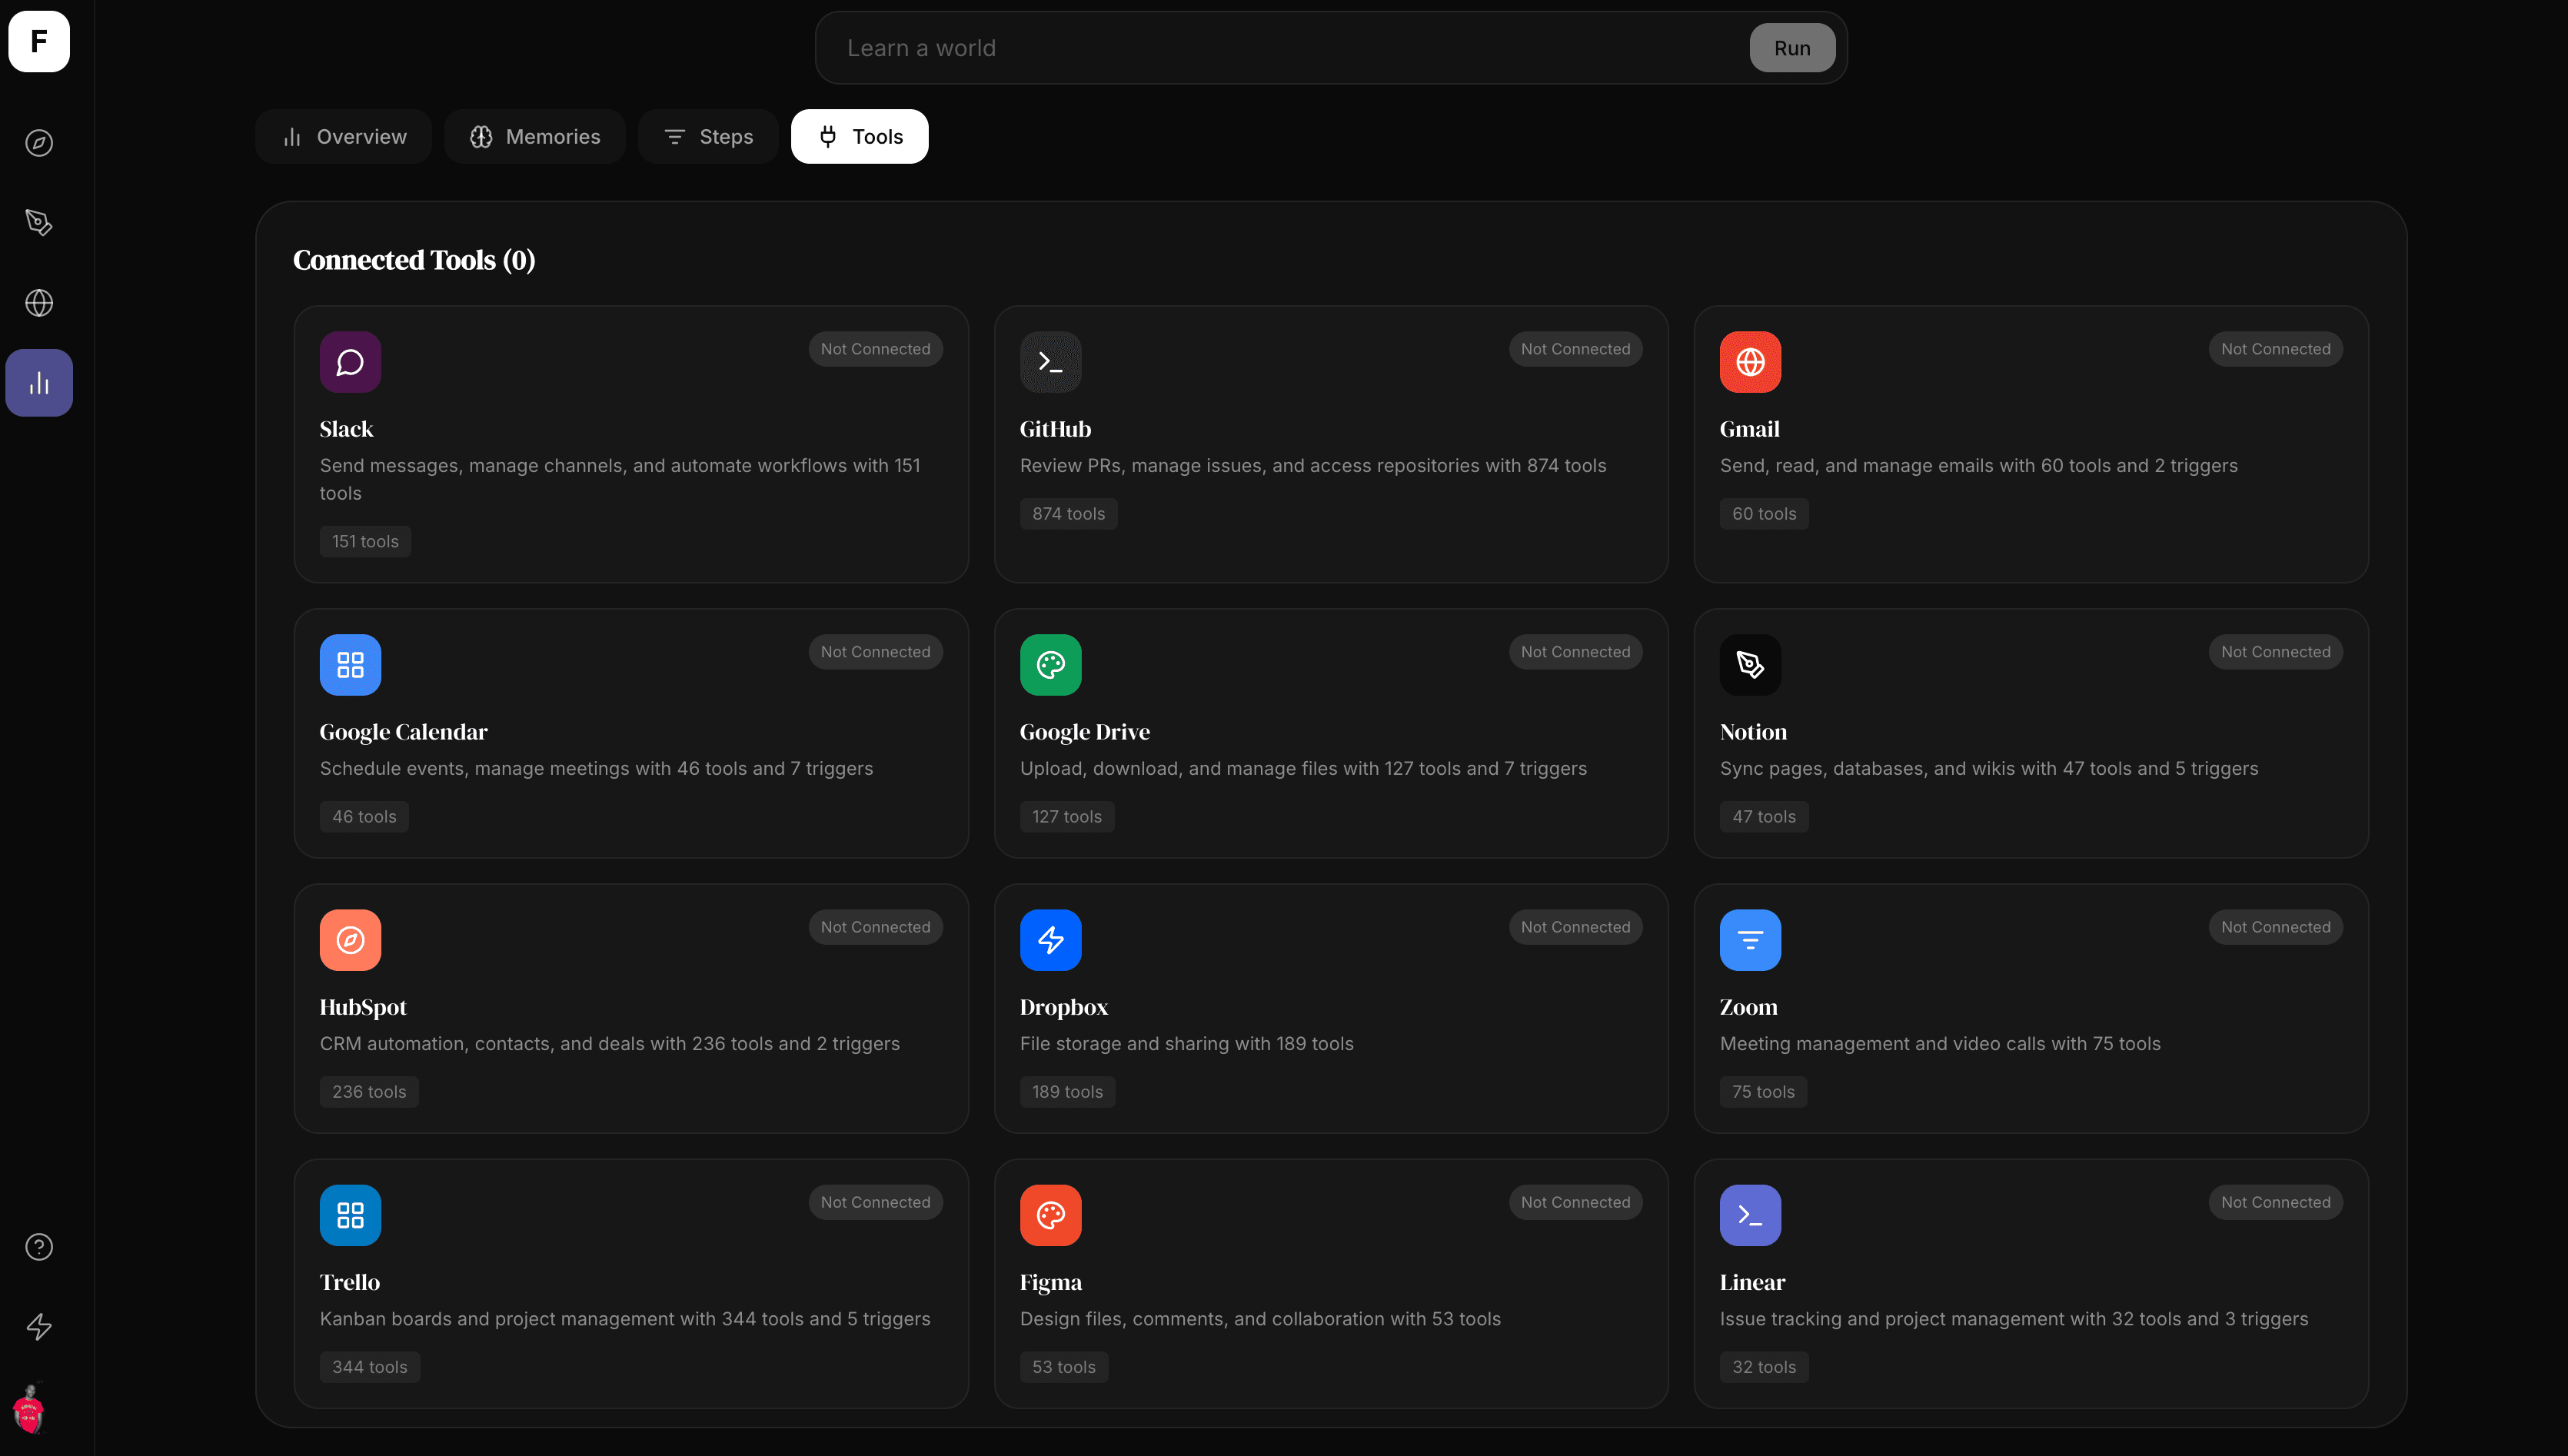Go to the Steps tab
The height and width of the screenshot is (1456, 2568).
(708, 137)
